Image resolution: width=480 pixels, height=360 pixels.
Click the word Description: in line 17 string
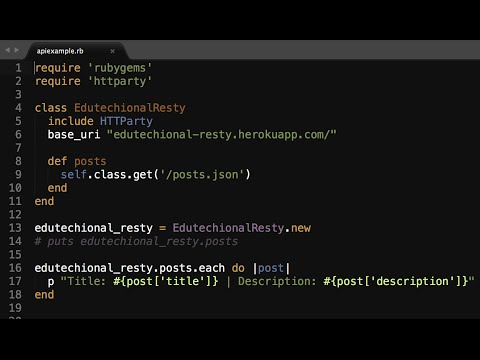click(x=277, y=281)
